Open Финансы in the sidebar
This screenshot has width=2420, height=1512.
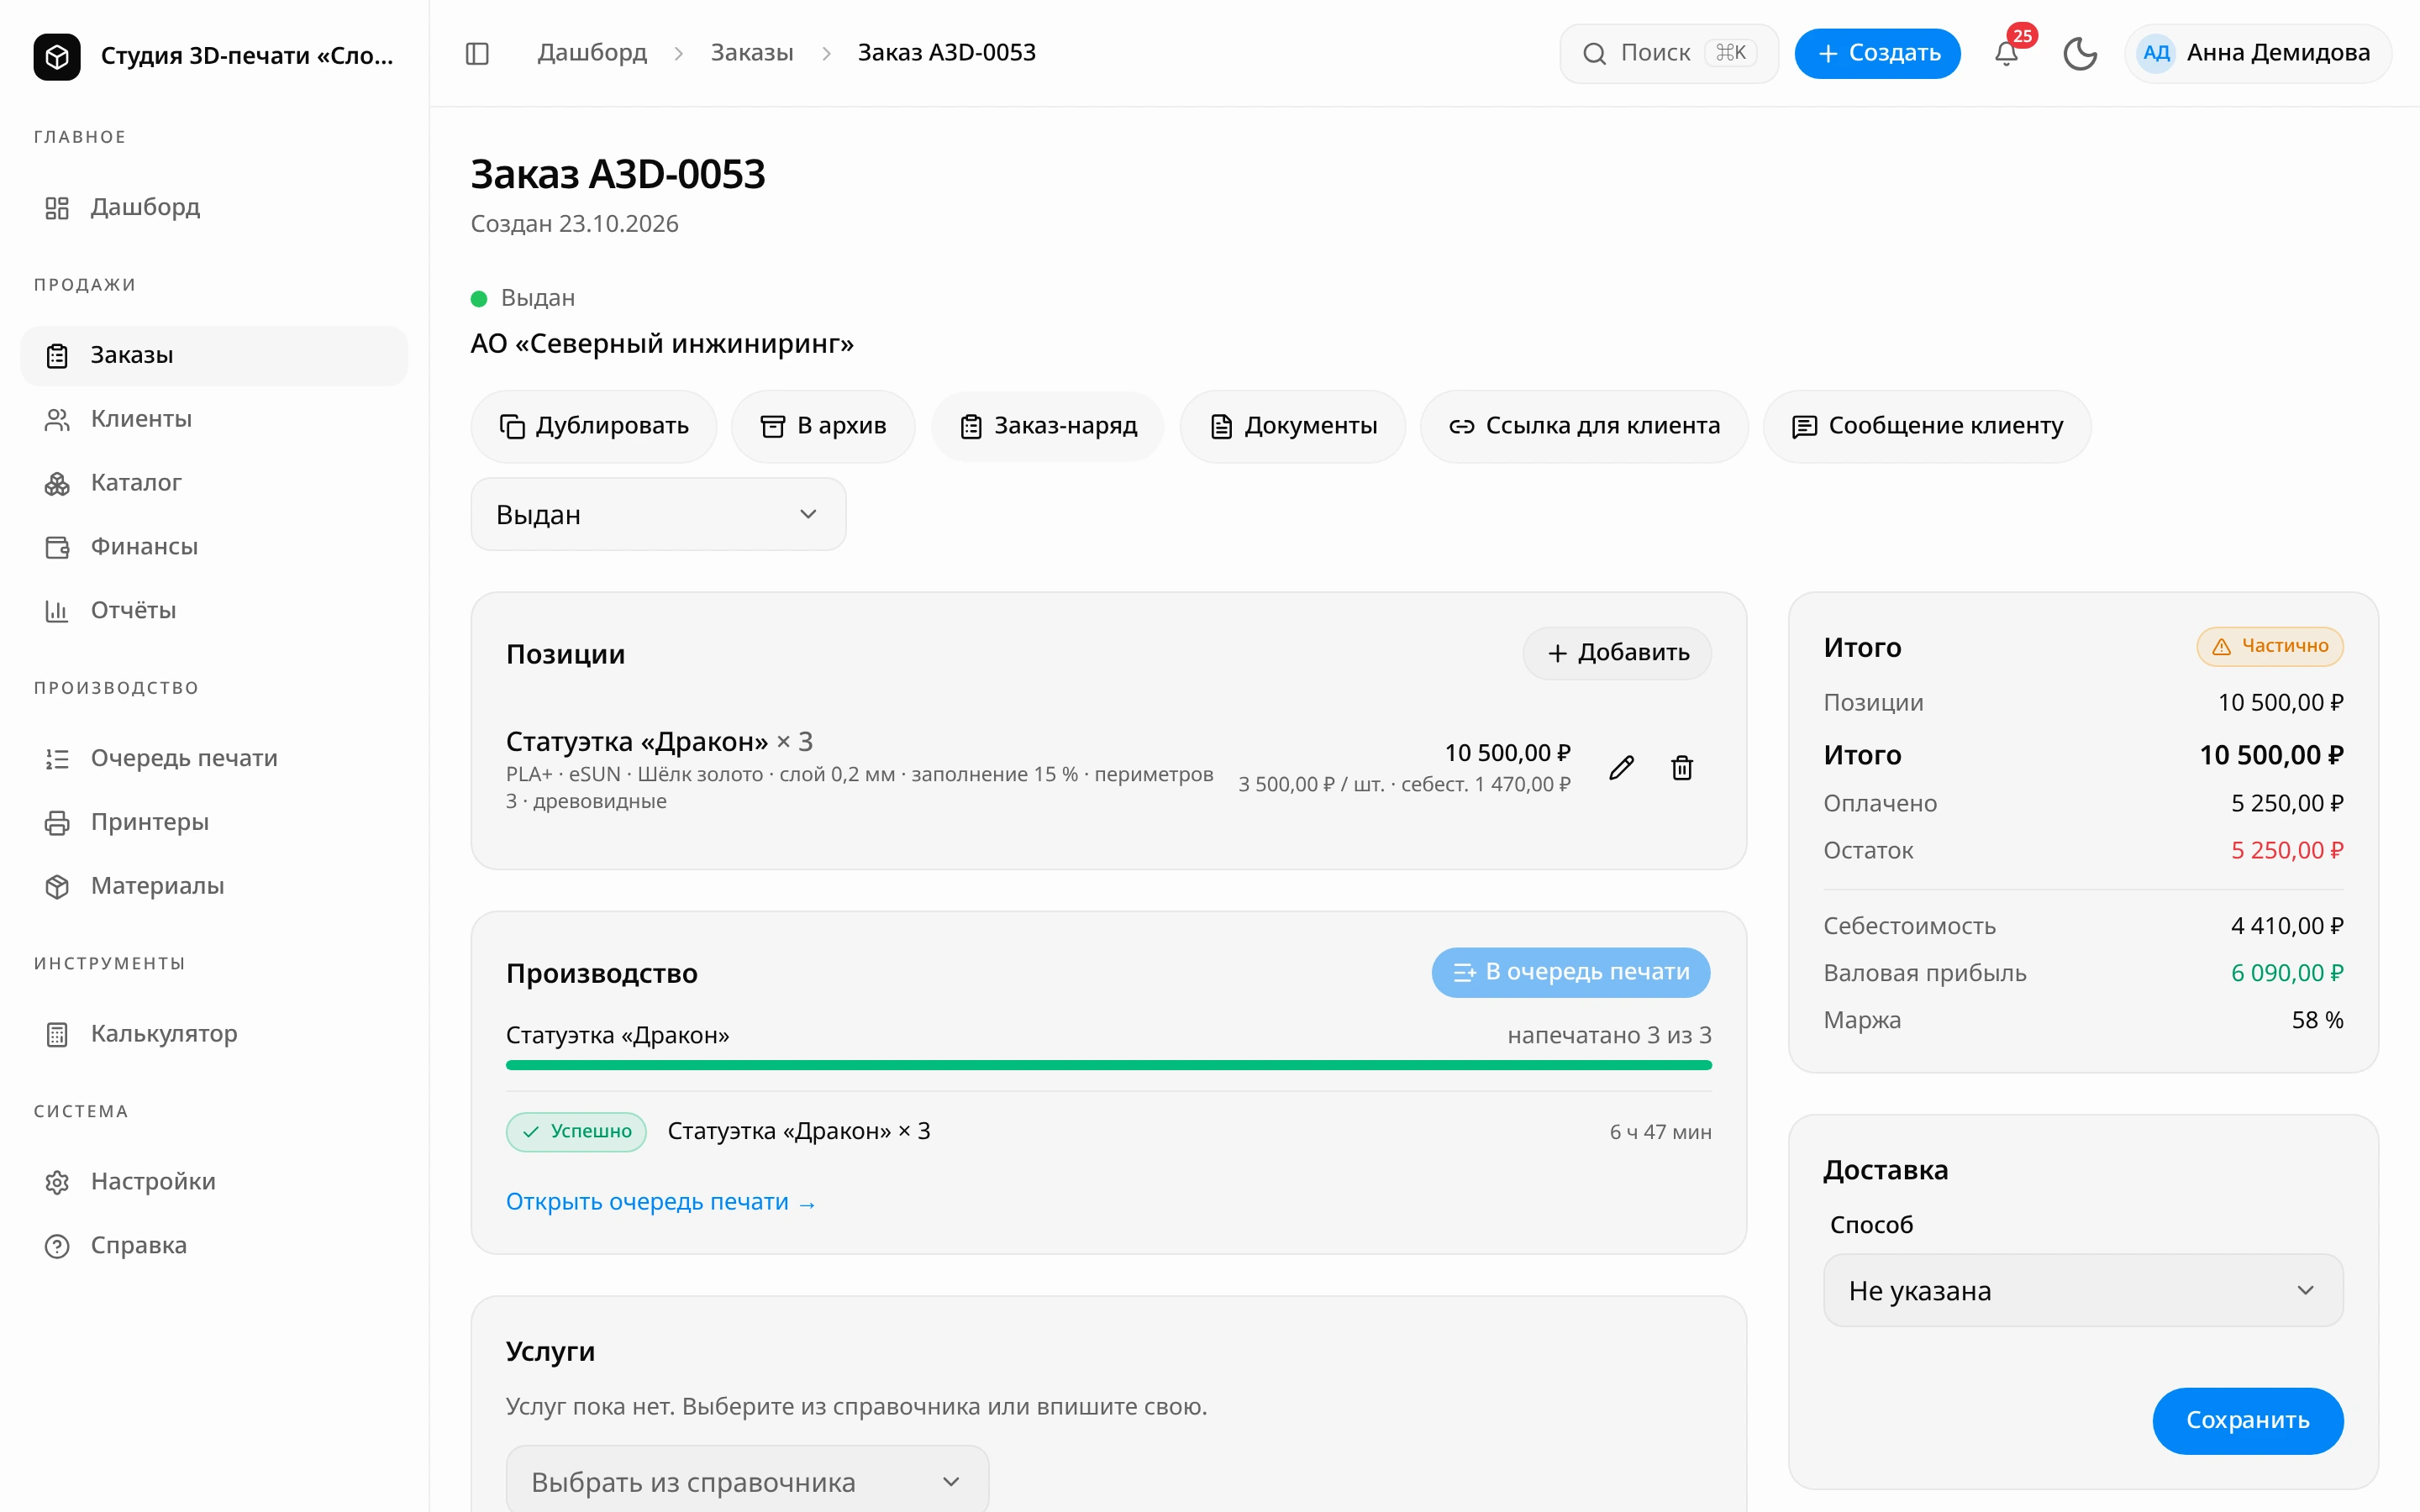pos(214,546)
